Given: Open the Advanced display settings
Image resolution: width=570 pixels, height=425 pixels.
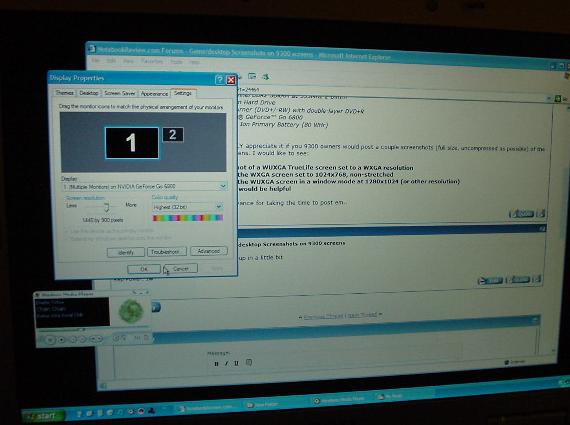Looking at the screenshot, I should tap(209, 250).
